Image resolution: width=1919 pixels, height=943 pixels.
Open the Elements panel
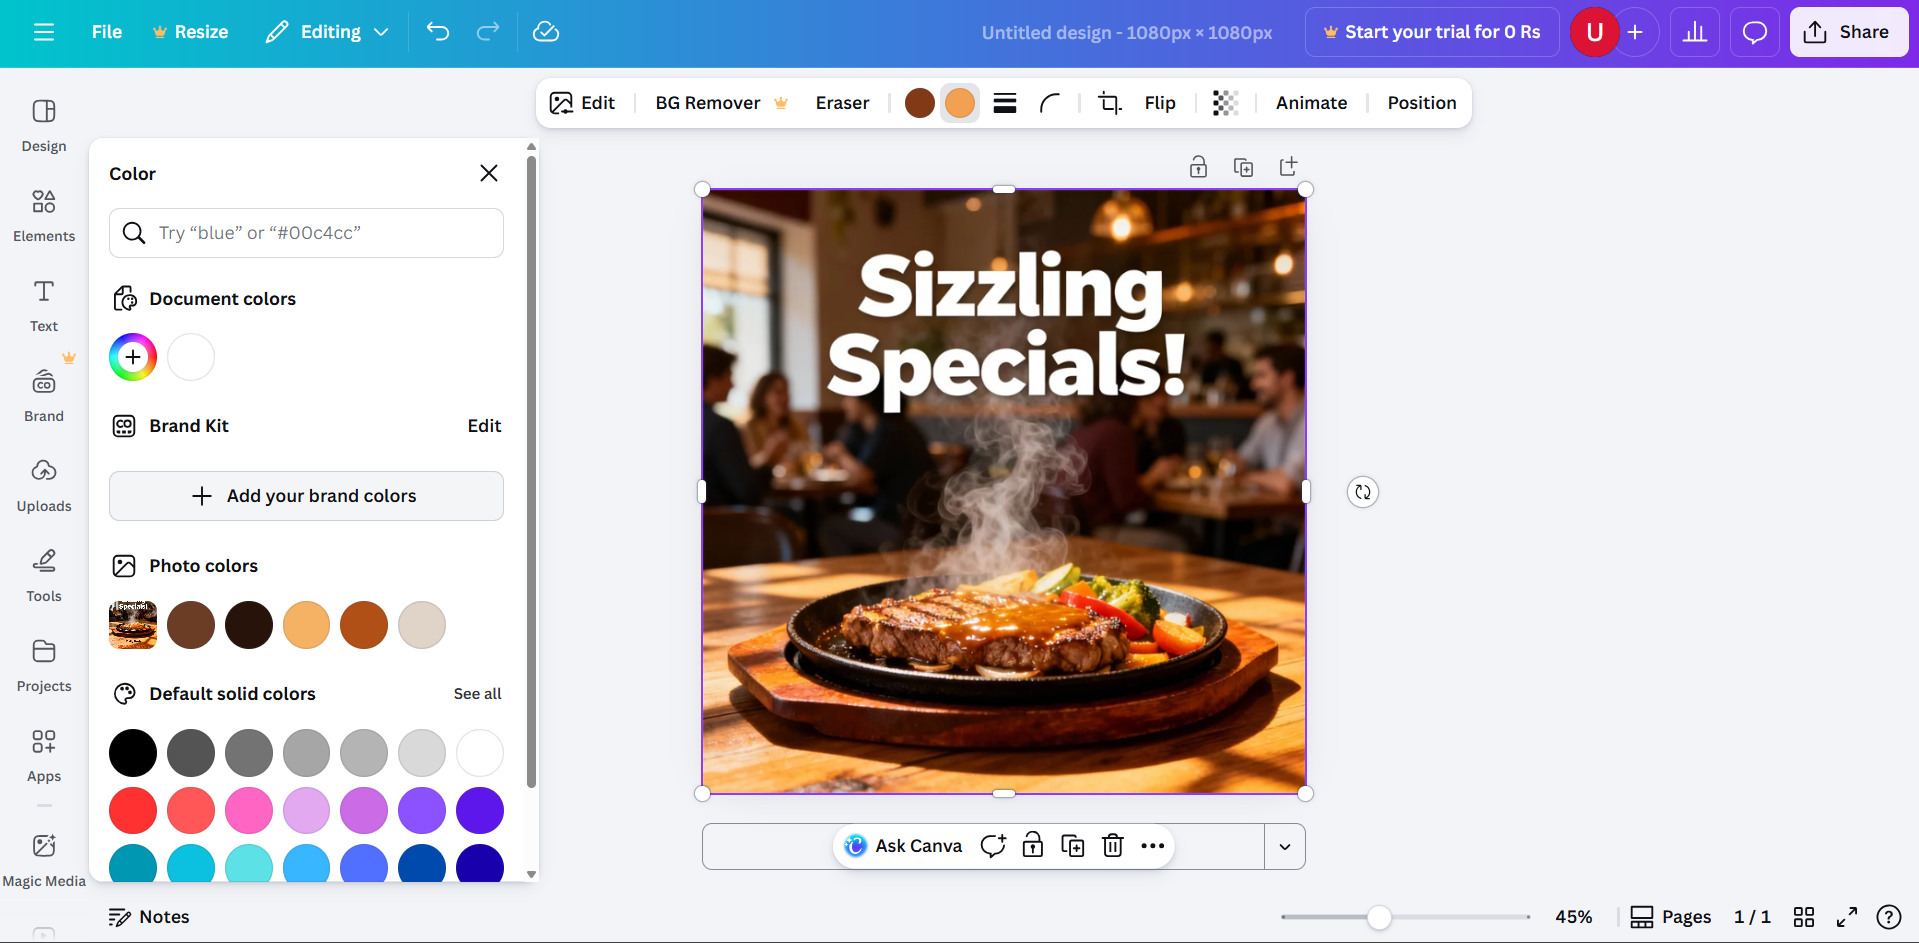pos(43,215)
